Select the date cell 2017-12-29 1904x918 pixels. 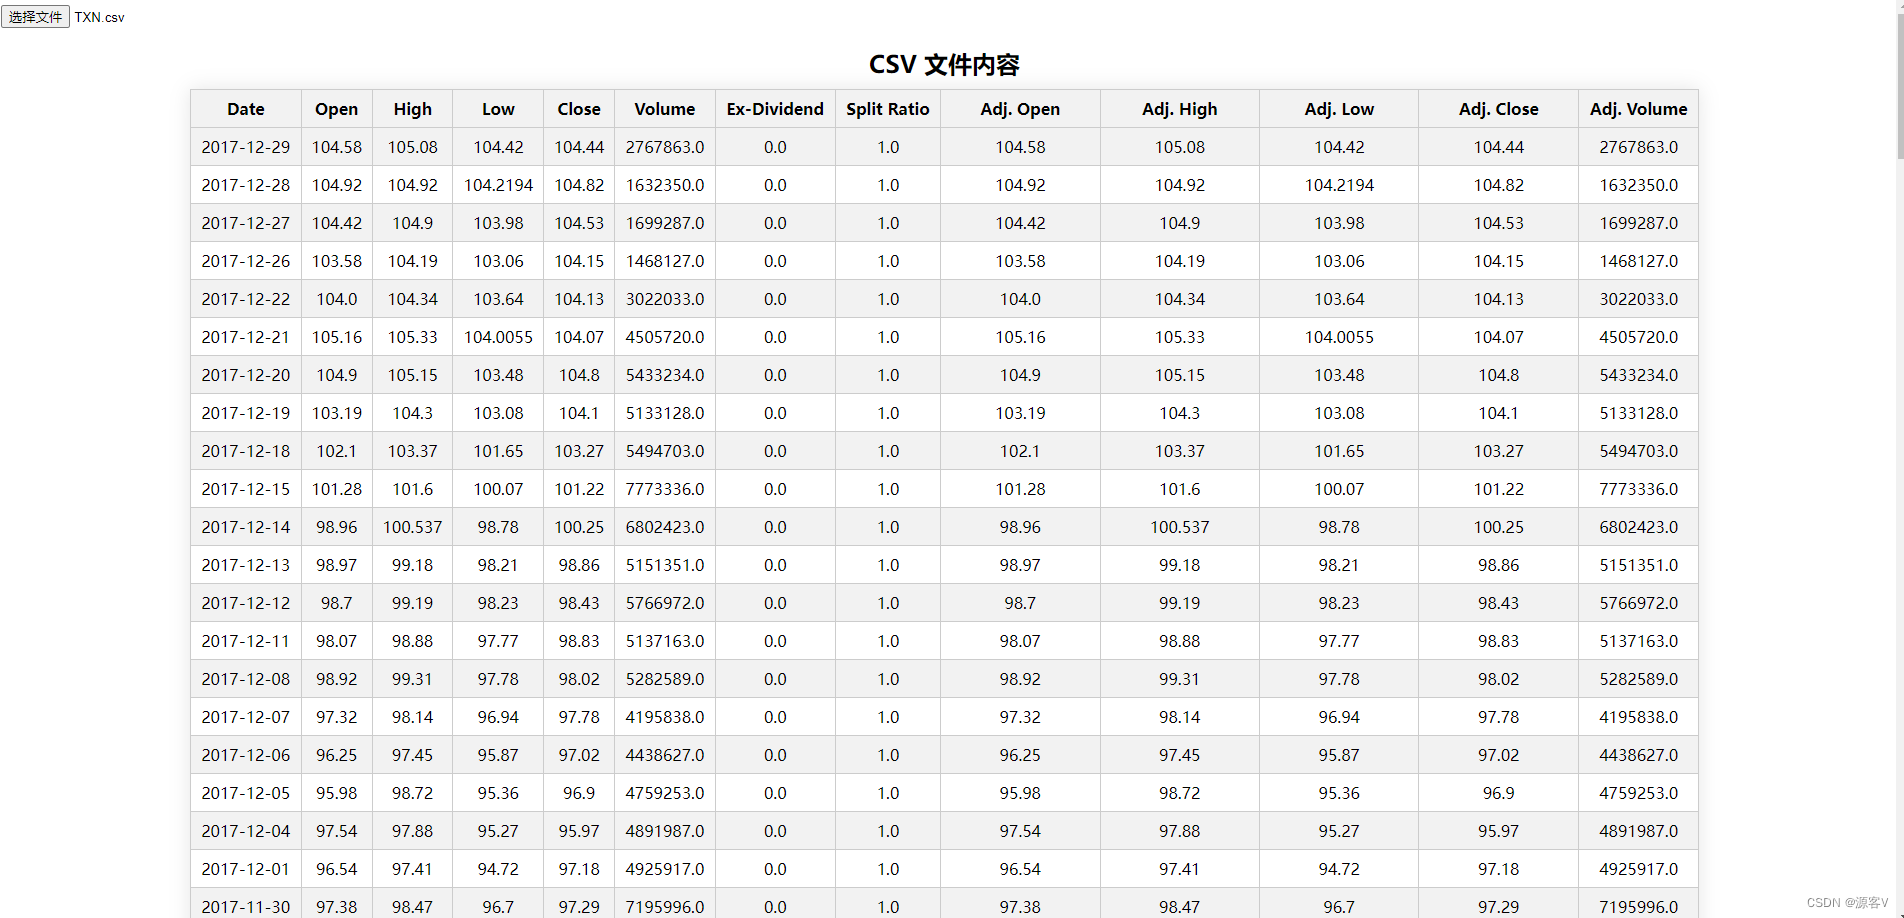pyautogui.click(x=246, y=147)
